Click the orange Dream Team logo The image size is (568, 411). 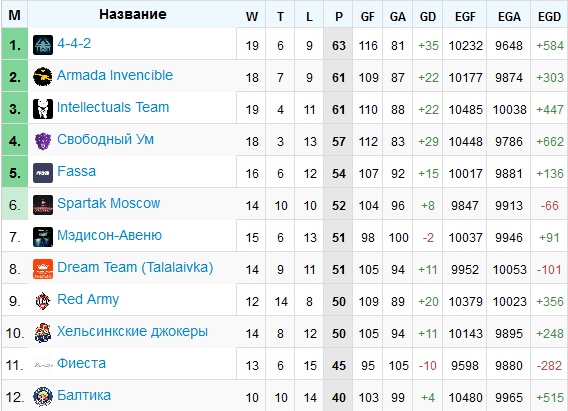(43, 269)
